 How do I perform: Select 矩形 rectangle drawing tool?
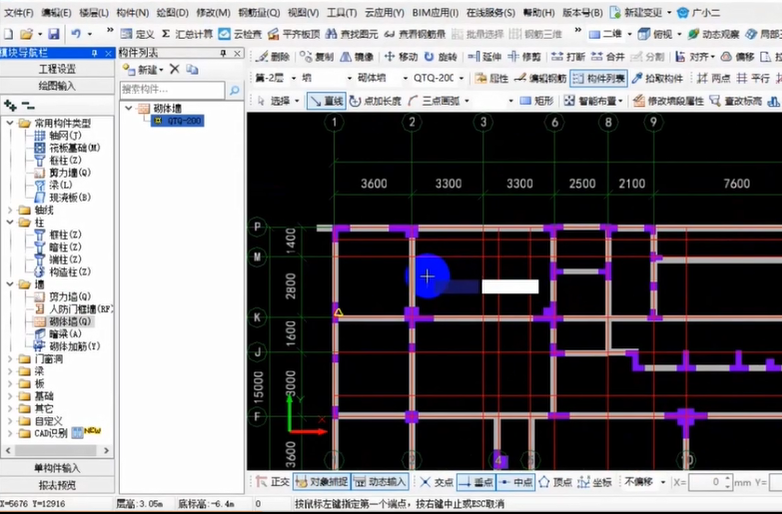click(537, 101)
